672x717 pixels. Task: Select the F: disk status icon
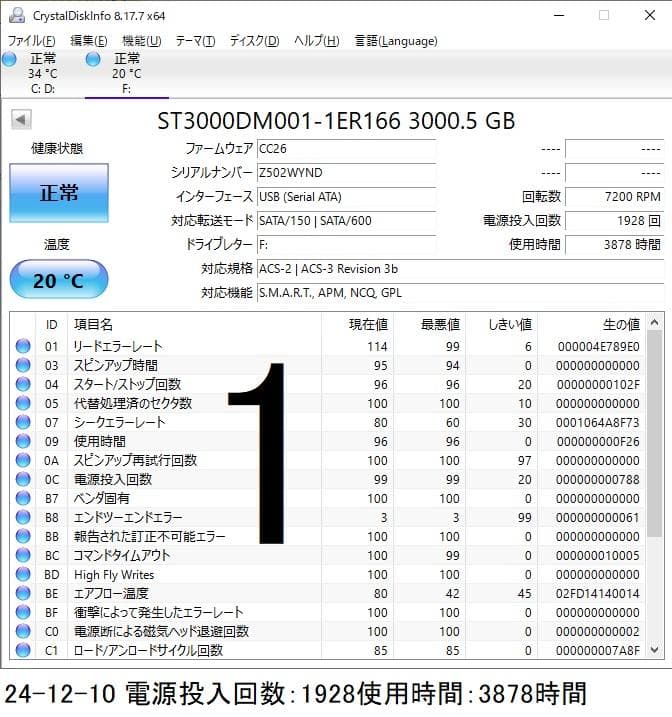pos(93,59)
